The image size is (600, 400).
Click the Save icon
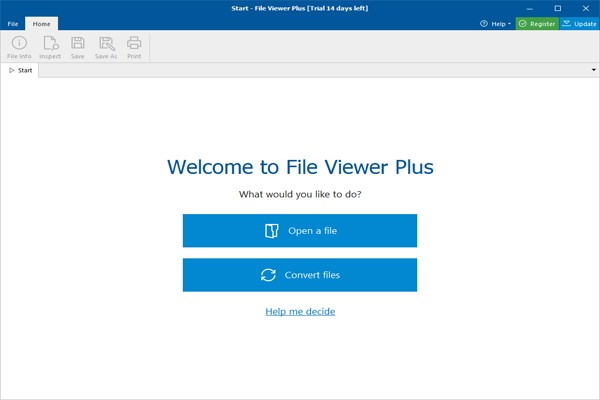(x=78, y=47)
